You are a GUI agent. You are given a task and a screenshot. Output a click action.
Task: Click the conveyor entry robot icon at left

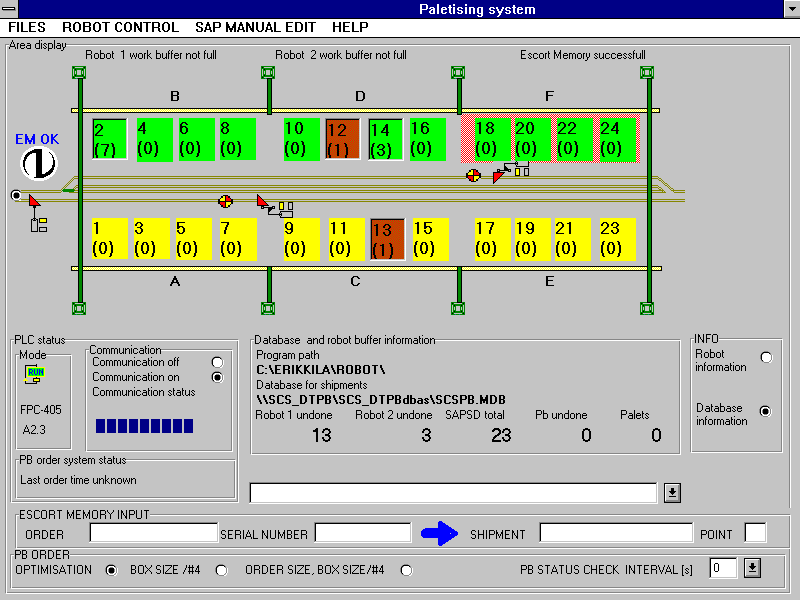[x=38, y=213]
